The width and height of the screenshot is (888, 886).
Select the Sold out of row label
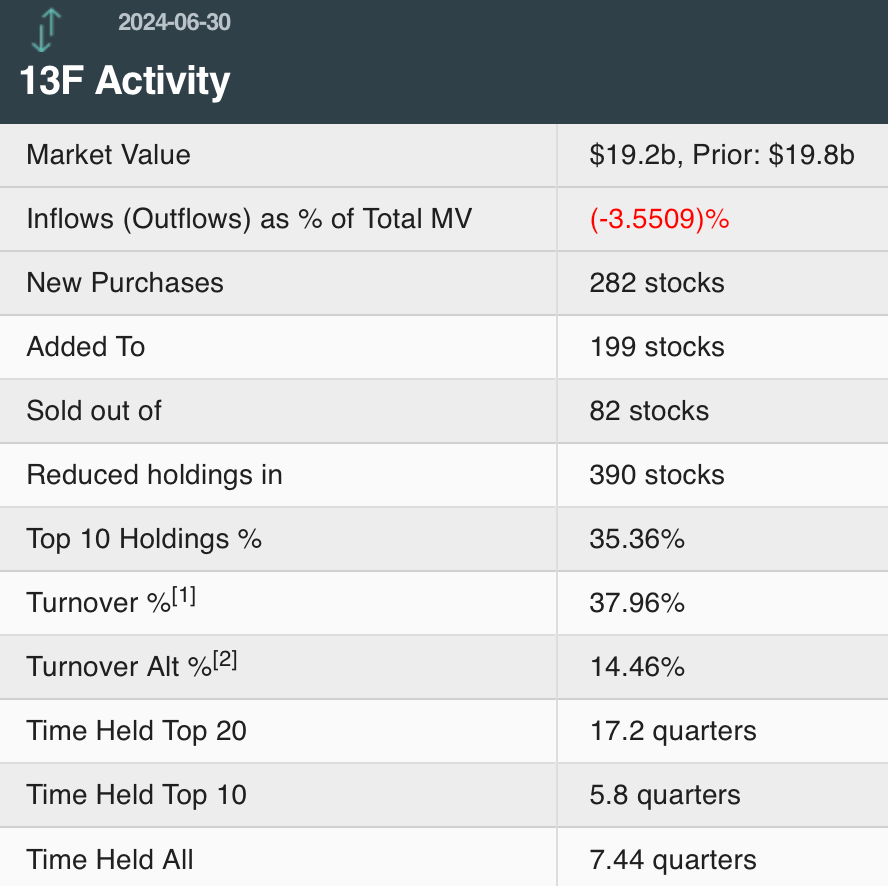(94, 411)
